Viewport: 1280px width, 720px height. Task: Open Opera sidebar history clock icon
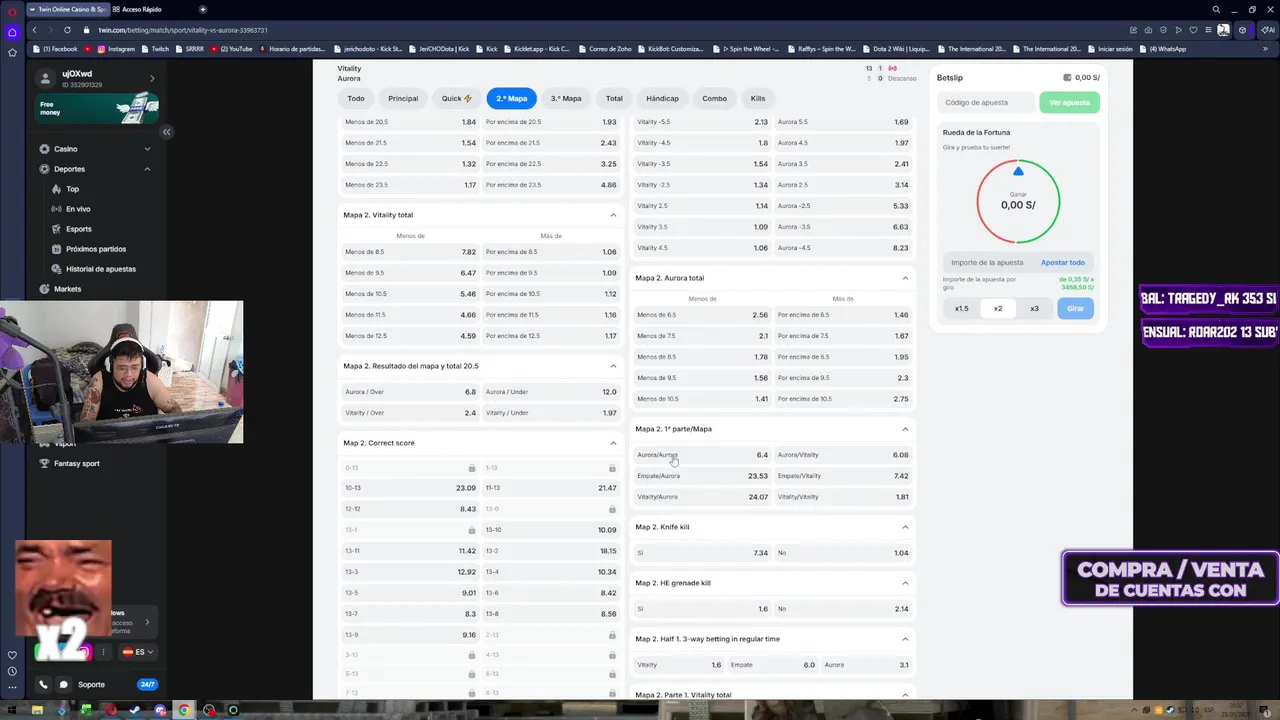12,671
